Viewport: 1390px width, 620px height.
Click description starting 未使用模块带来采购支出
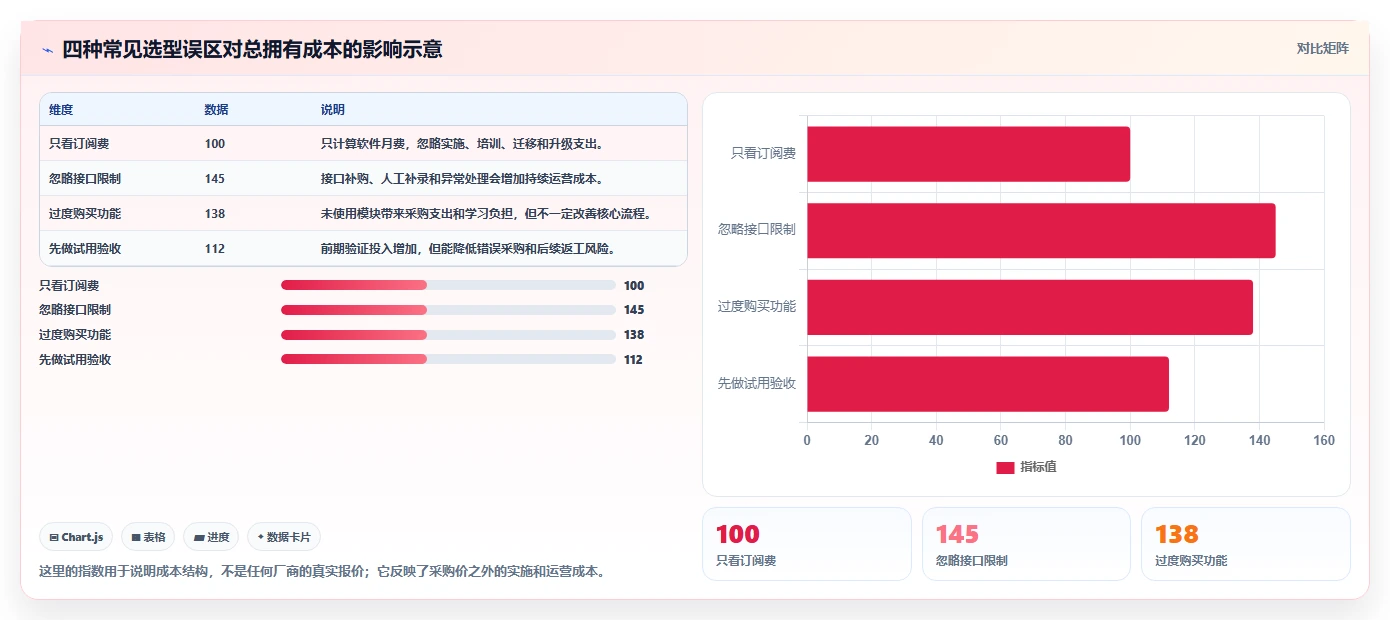click(486, 214)
